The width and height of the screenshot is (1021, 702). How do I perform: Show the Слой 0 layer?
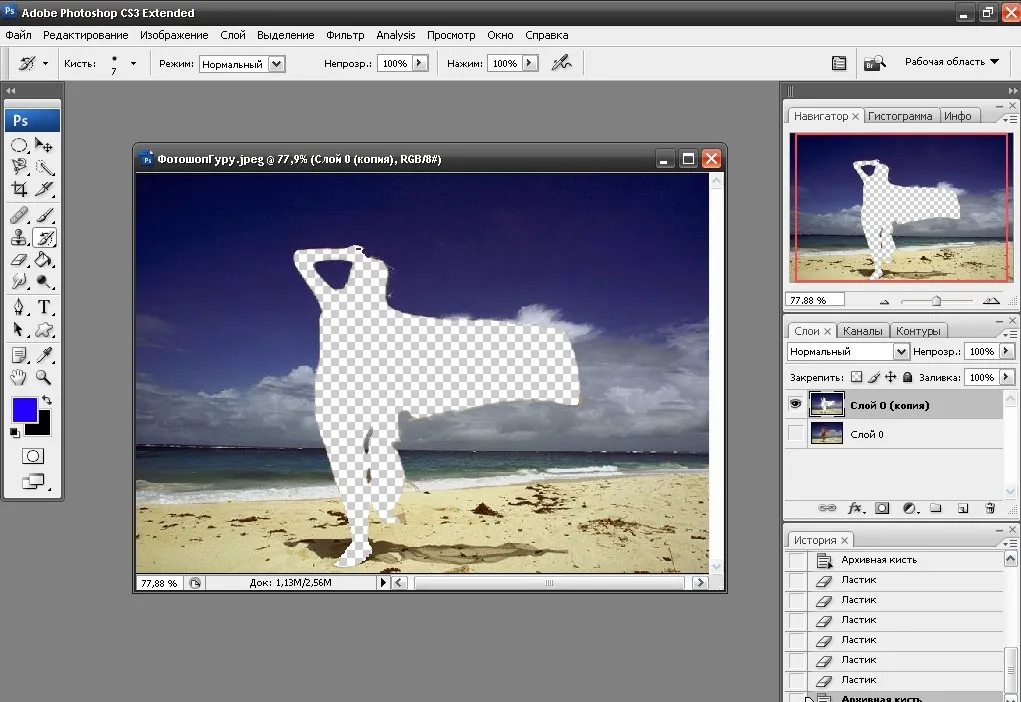[x=795, y=433]
